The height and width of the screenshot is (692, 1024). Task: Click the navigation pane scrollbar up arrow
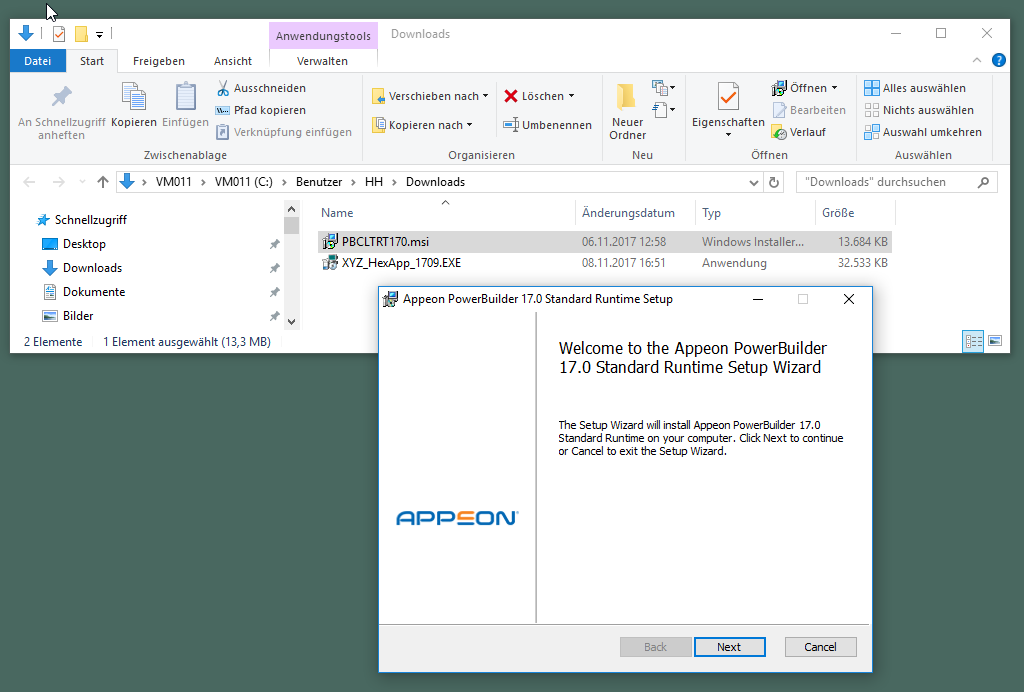point(291,209)
